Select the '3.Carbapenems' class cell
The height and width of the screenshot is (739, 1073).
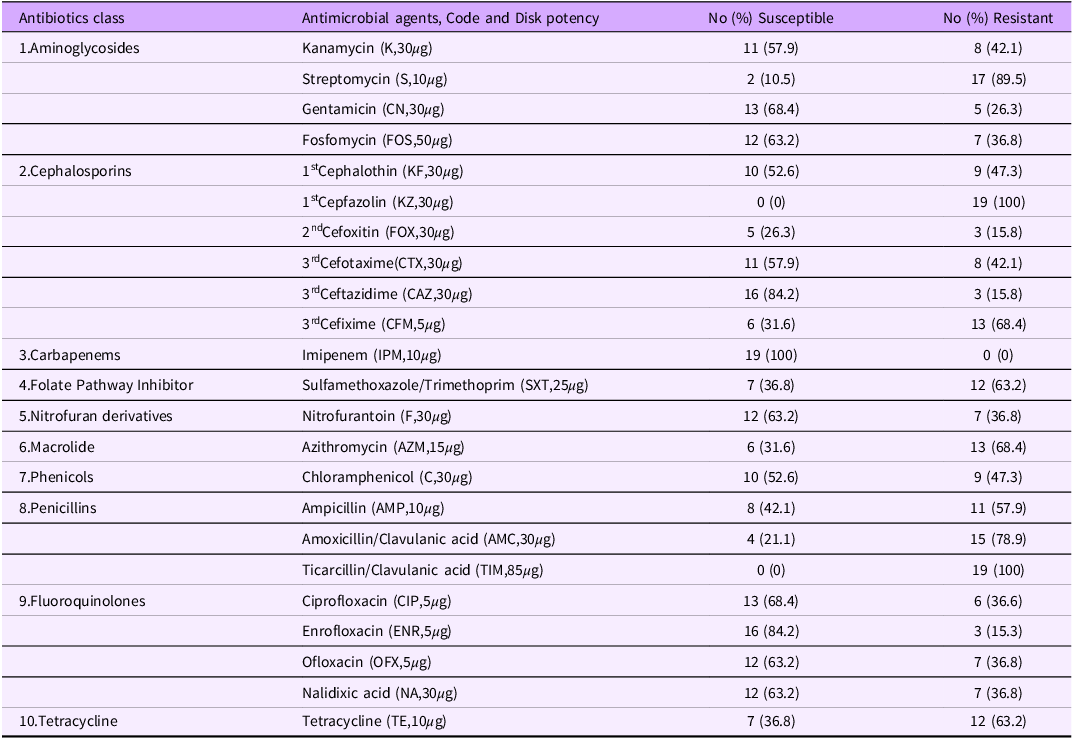coord(68,355)
